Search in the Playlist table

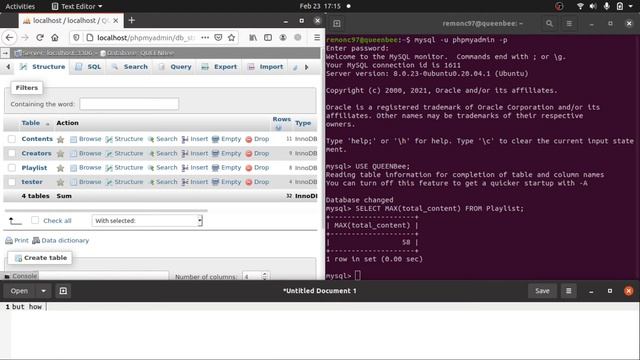(162, 168)
